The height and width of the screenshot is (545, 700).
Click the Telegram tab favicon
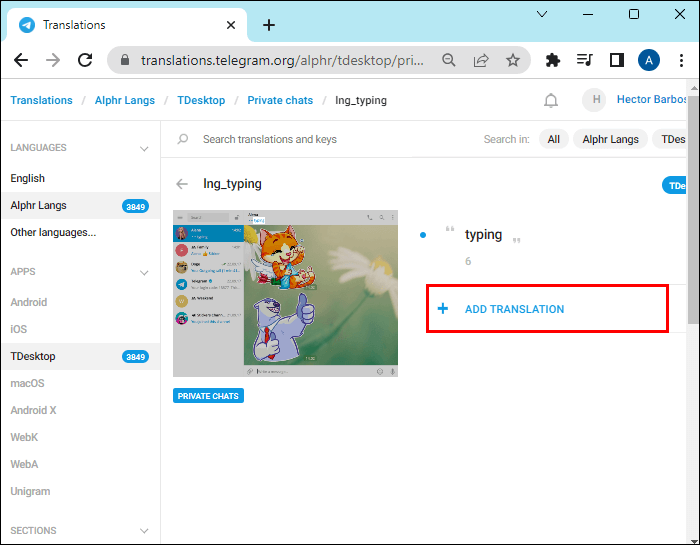click(27, 25)
